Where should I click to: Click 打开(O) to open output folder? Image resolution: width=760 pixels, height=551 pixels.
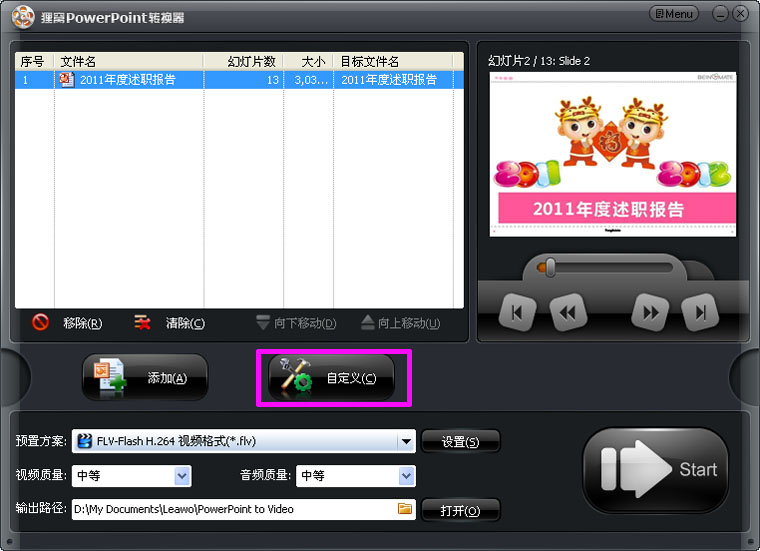pos(460,510)
